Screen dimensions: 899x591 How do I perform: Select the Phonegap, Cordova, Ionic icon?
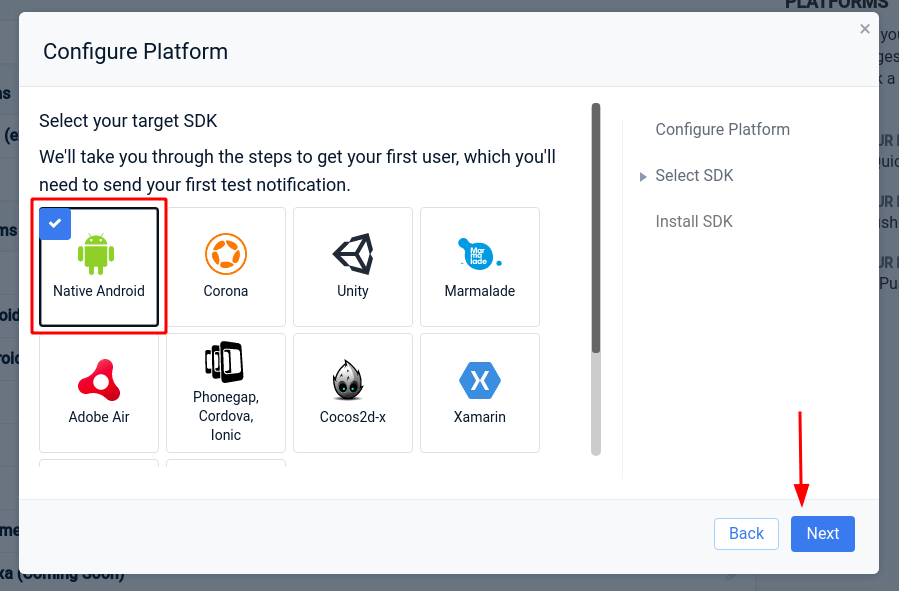(x=224, y=362)
